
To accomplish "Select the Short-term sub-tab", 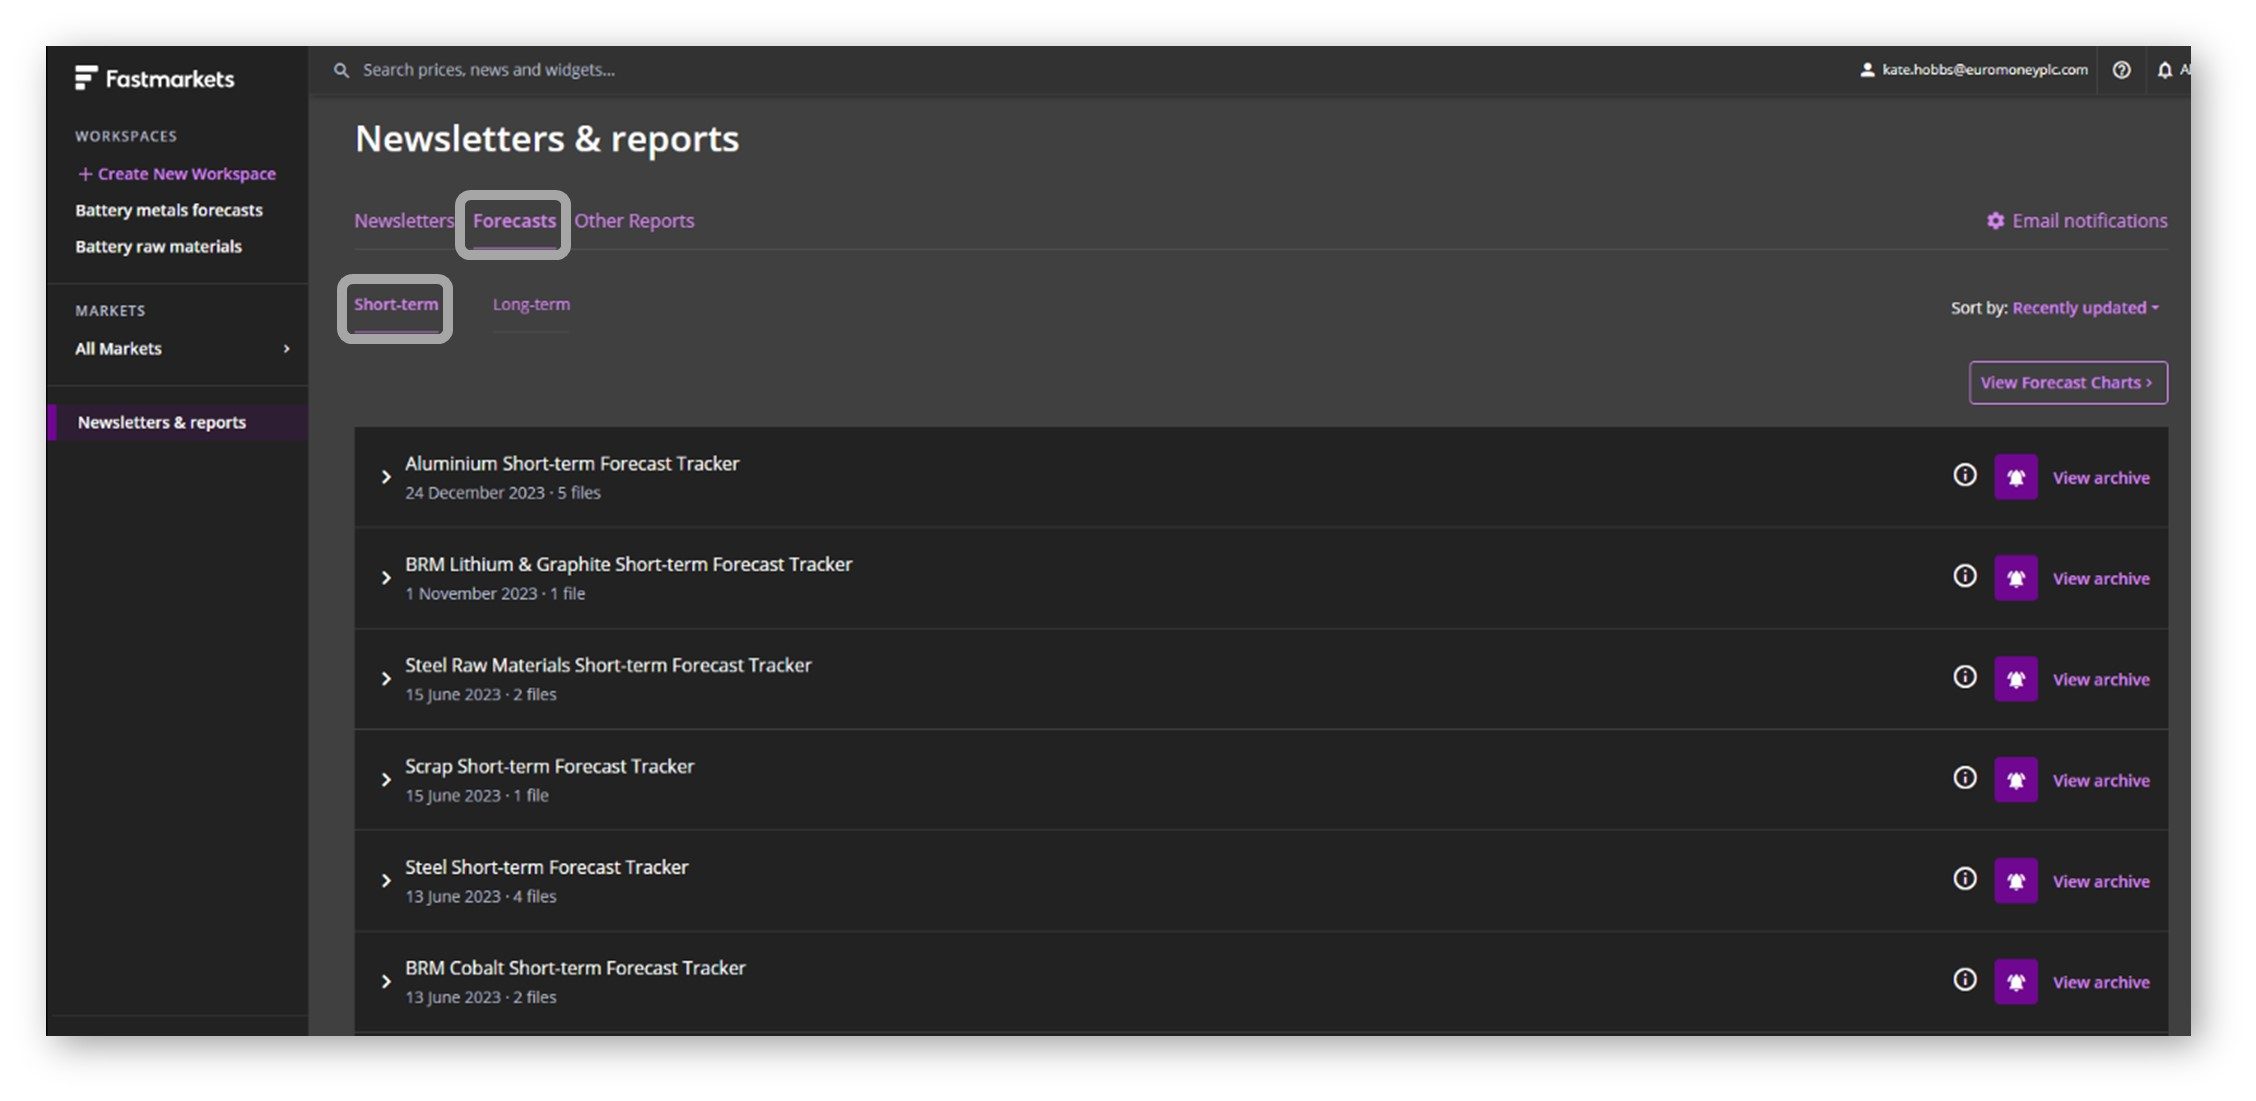I will point(396,305).
